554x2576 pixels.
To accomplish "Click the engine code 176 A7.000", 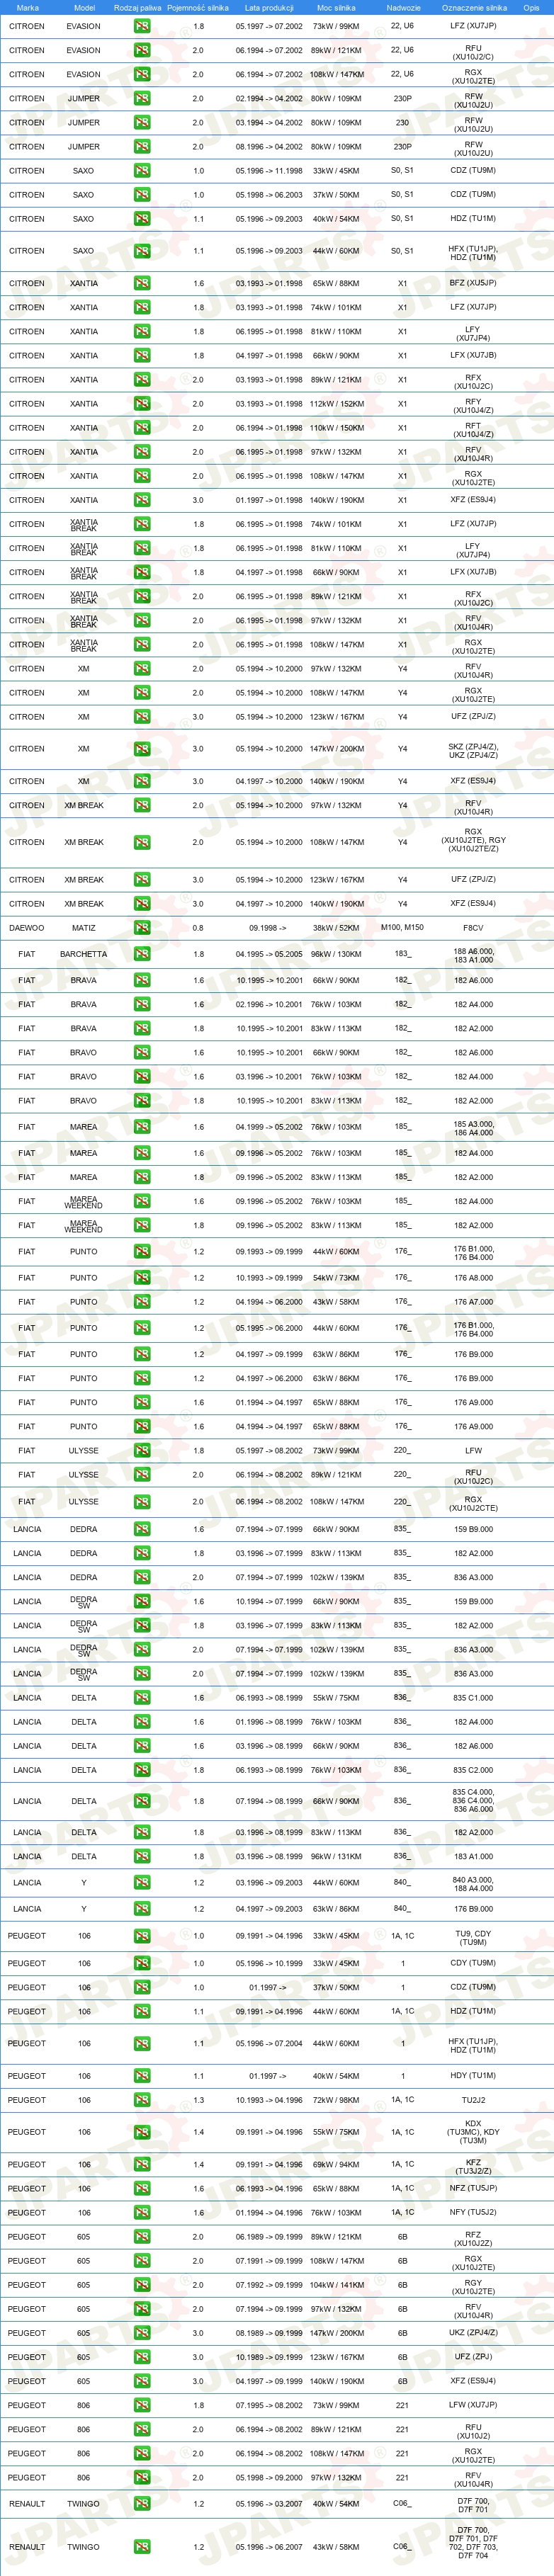I will [x=473, y=1302].
